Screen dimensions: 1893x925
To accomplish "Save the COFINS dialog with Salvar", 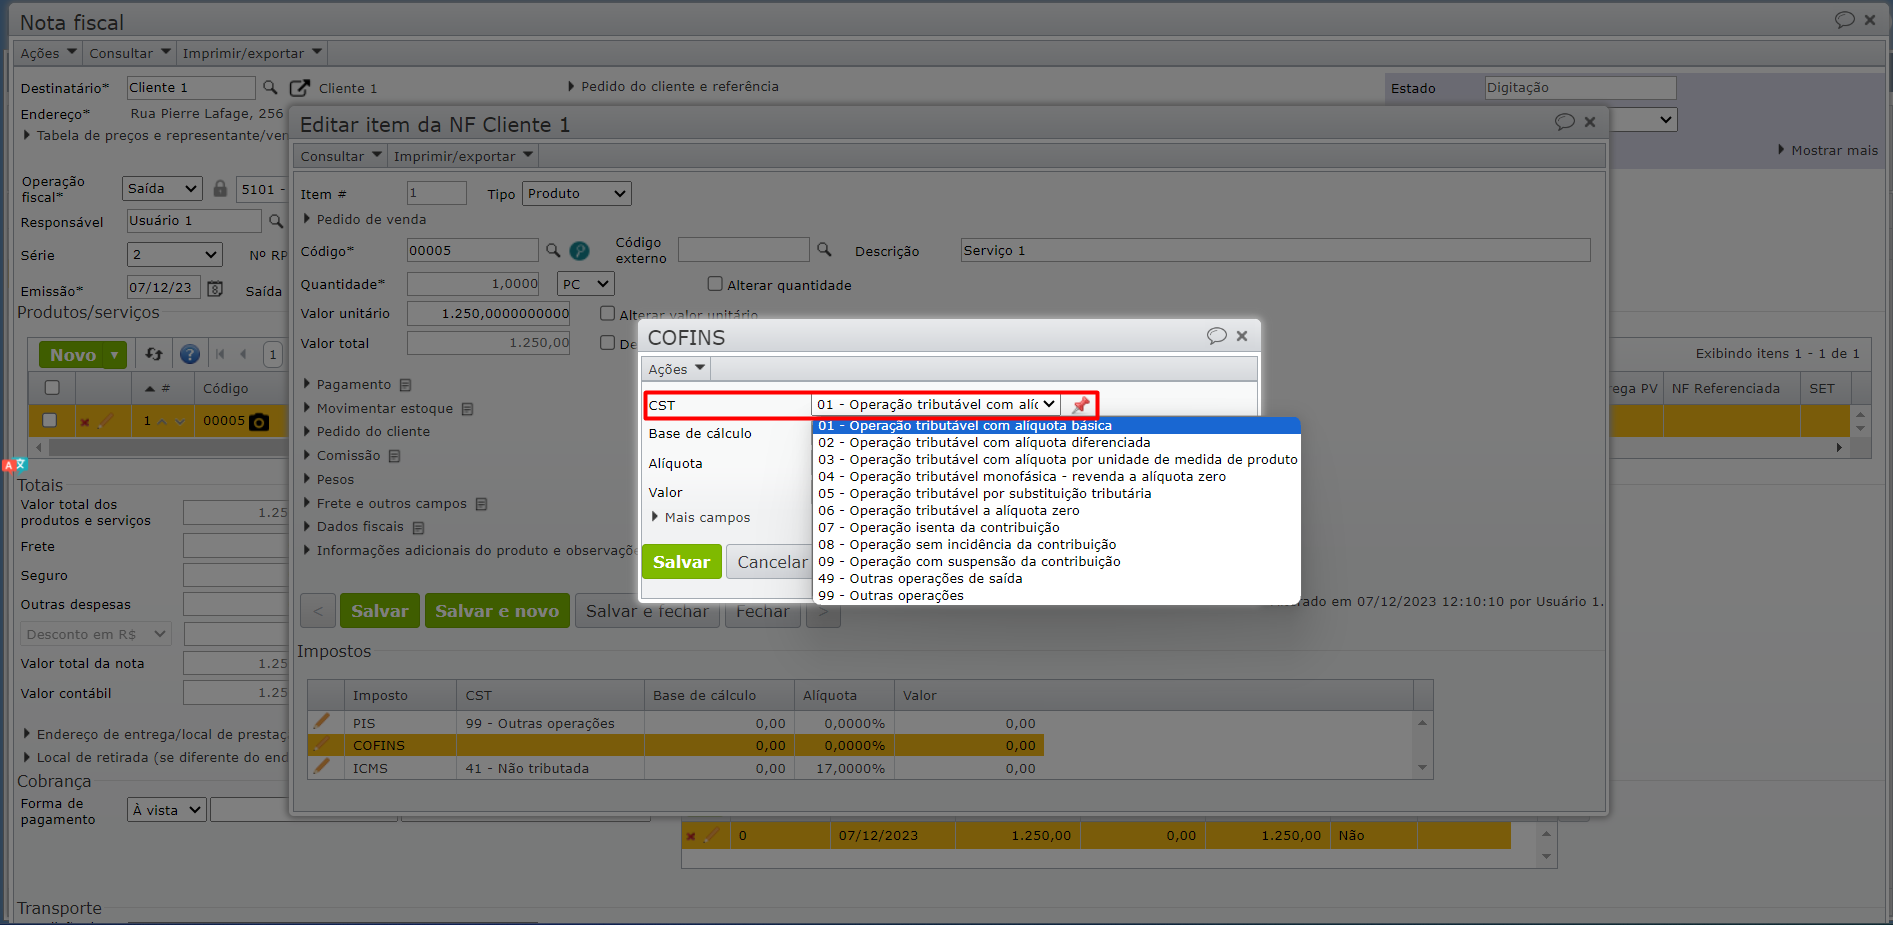I will (x=681, y=562).
